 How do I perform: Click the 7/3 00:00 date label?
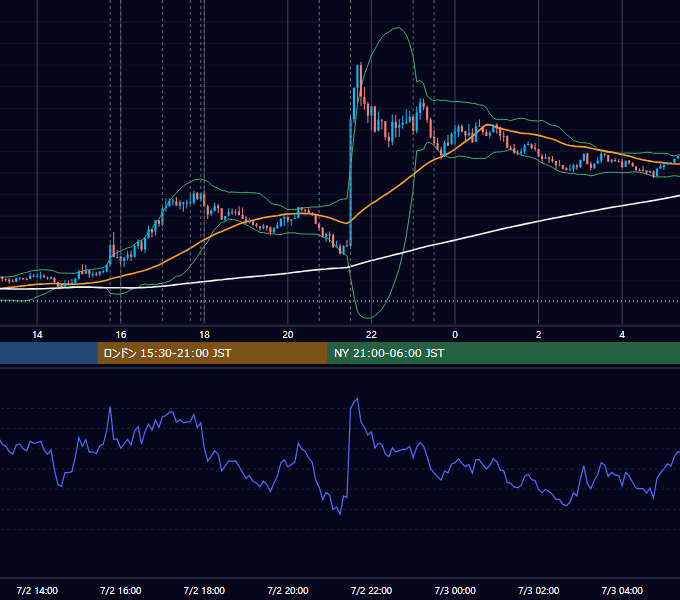455,590
